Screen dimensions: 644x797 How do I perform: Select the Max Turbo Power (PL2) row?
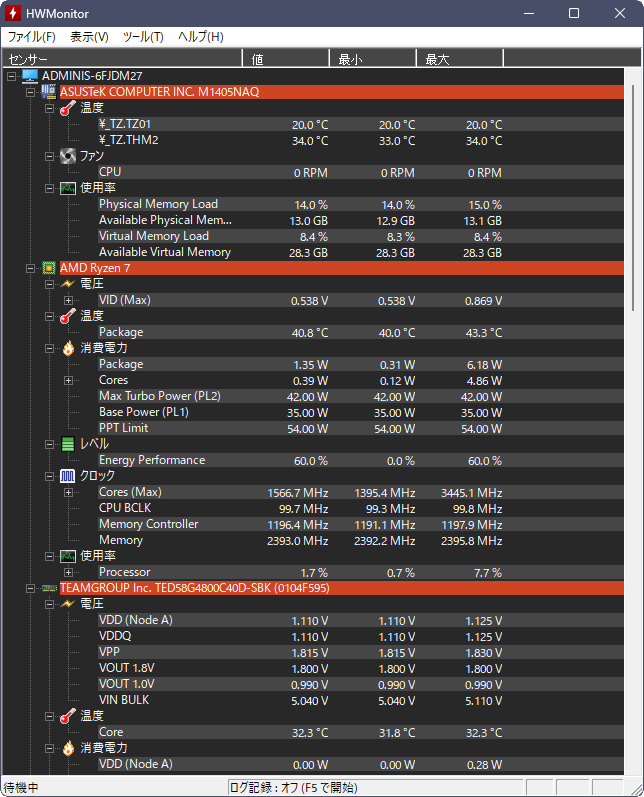tap(360, 396)
